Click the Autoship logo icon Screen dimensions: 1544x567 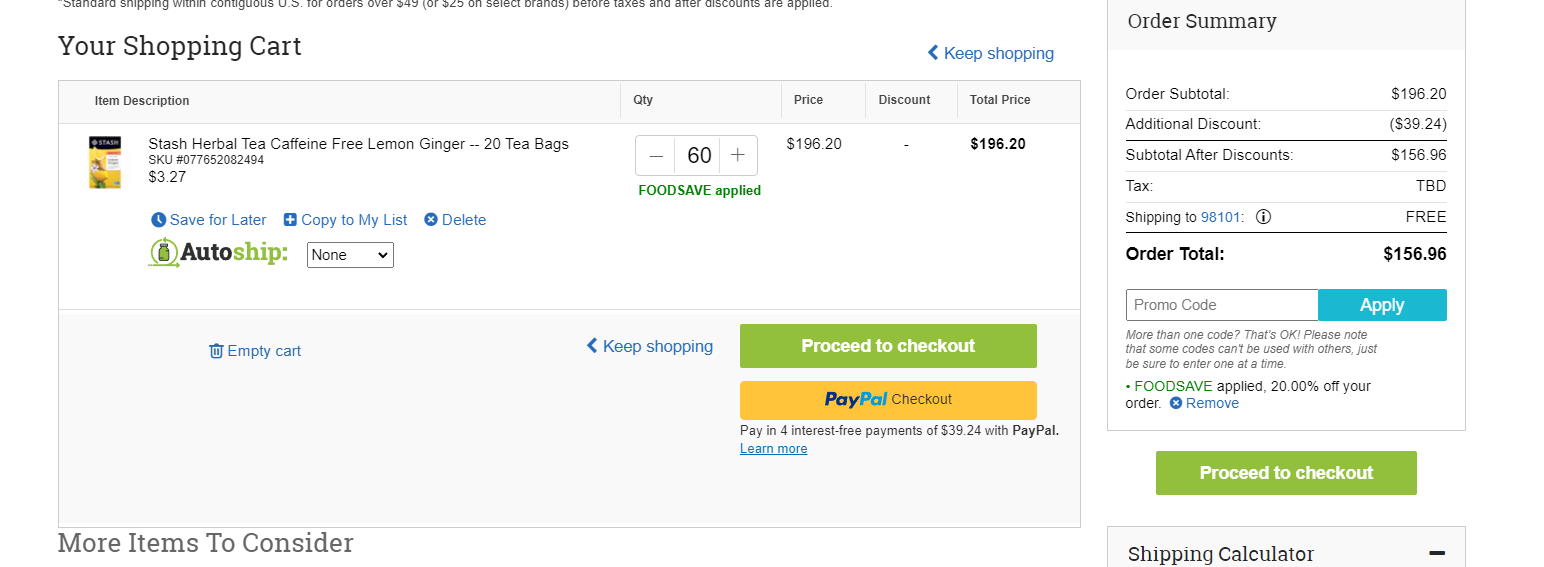pyautogui.click(x=164, y=253)
